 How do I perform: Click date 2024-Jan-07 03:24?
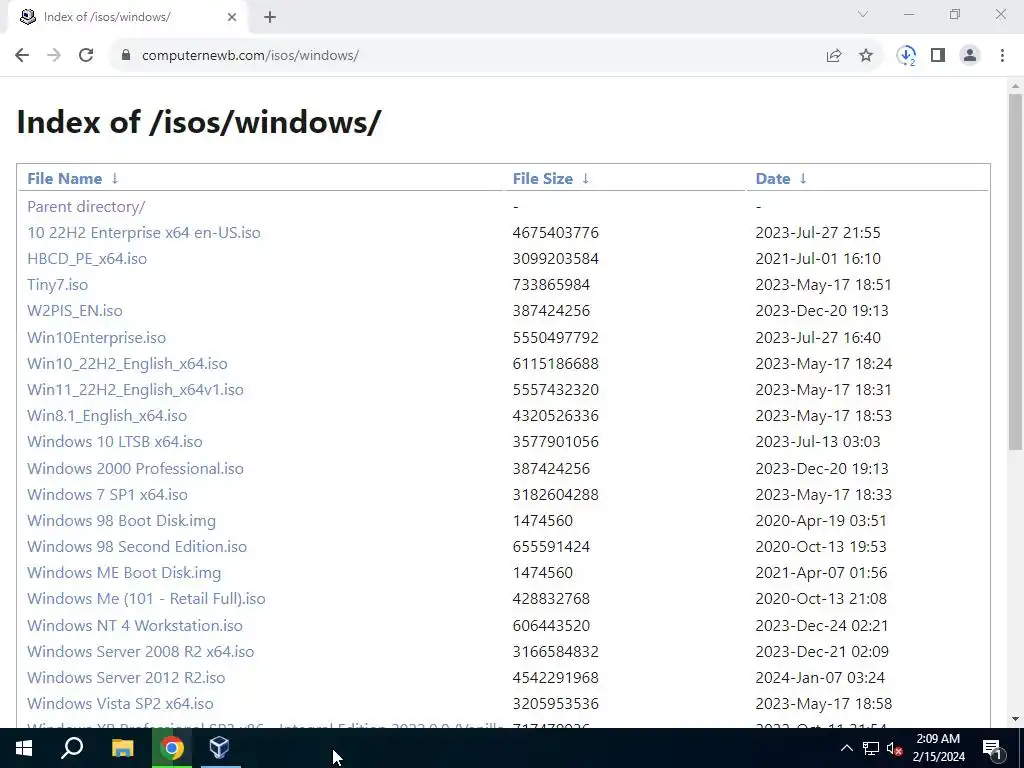click(x=820, y=678)
